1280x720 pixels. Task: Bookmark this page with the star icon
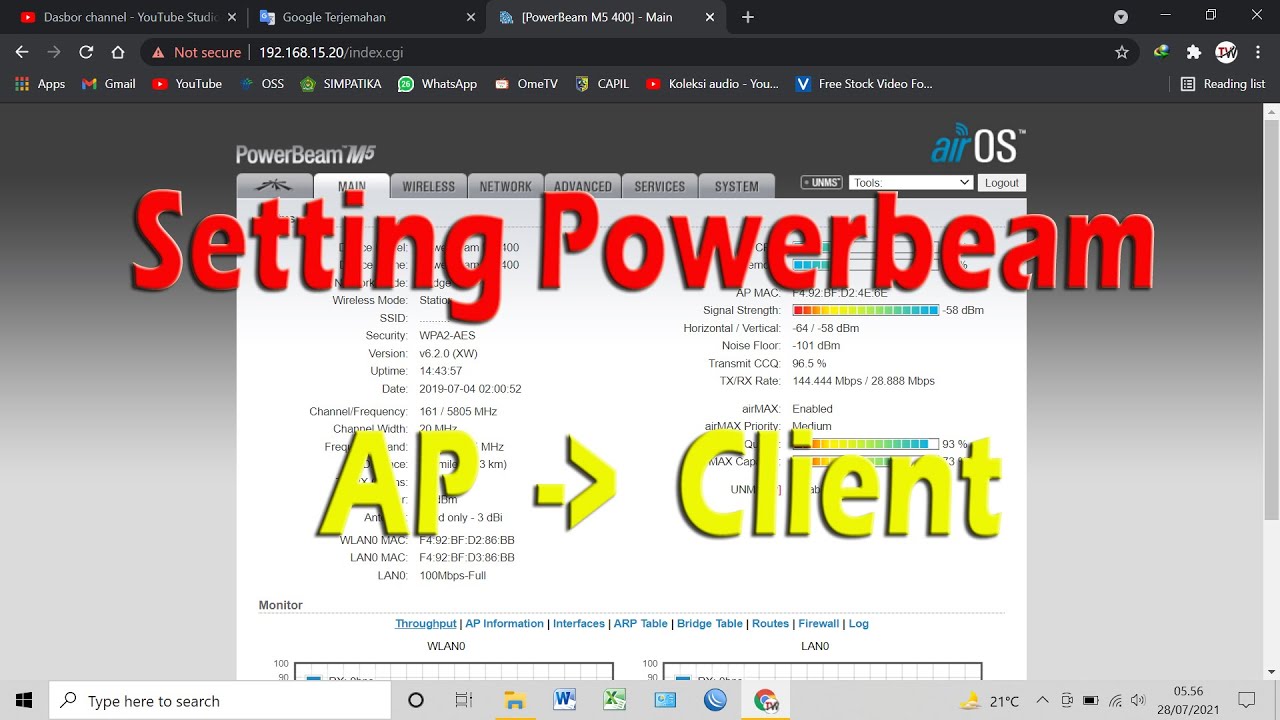tap(1122, 52)
